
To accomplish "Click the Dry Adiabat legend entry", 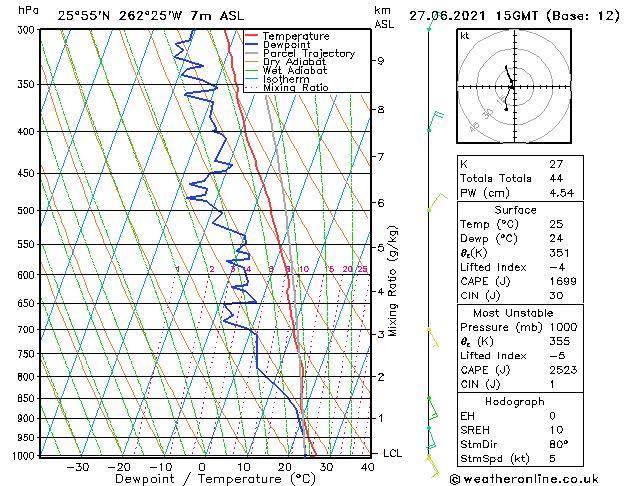I will (x=286, y=62).
